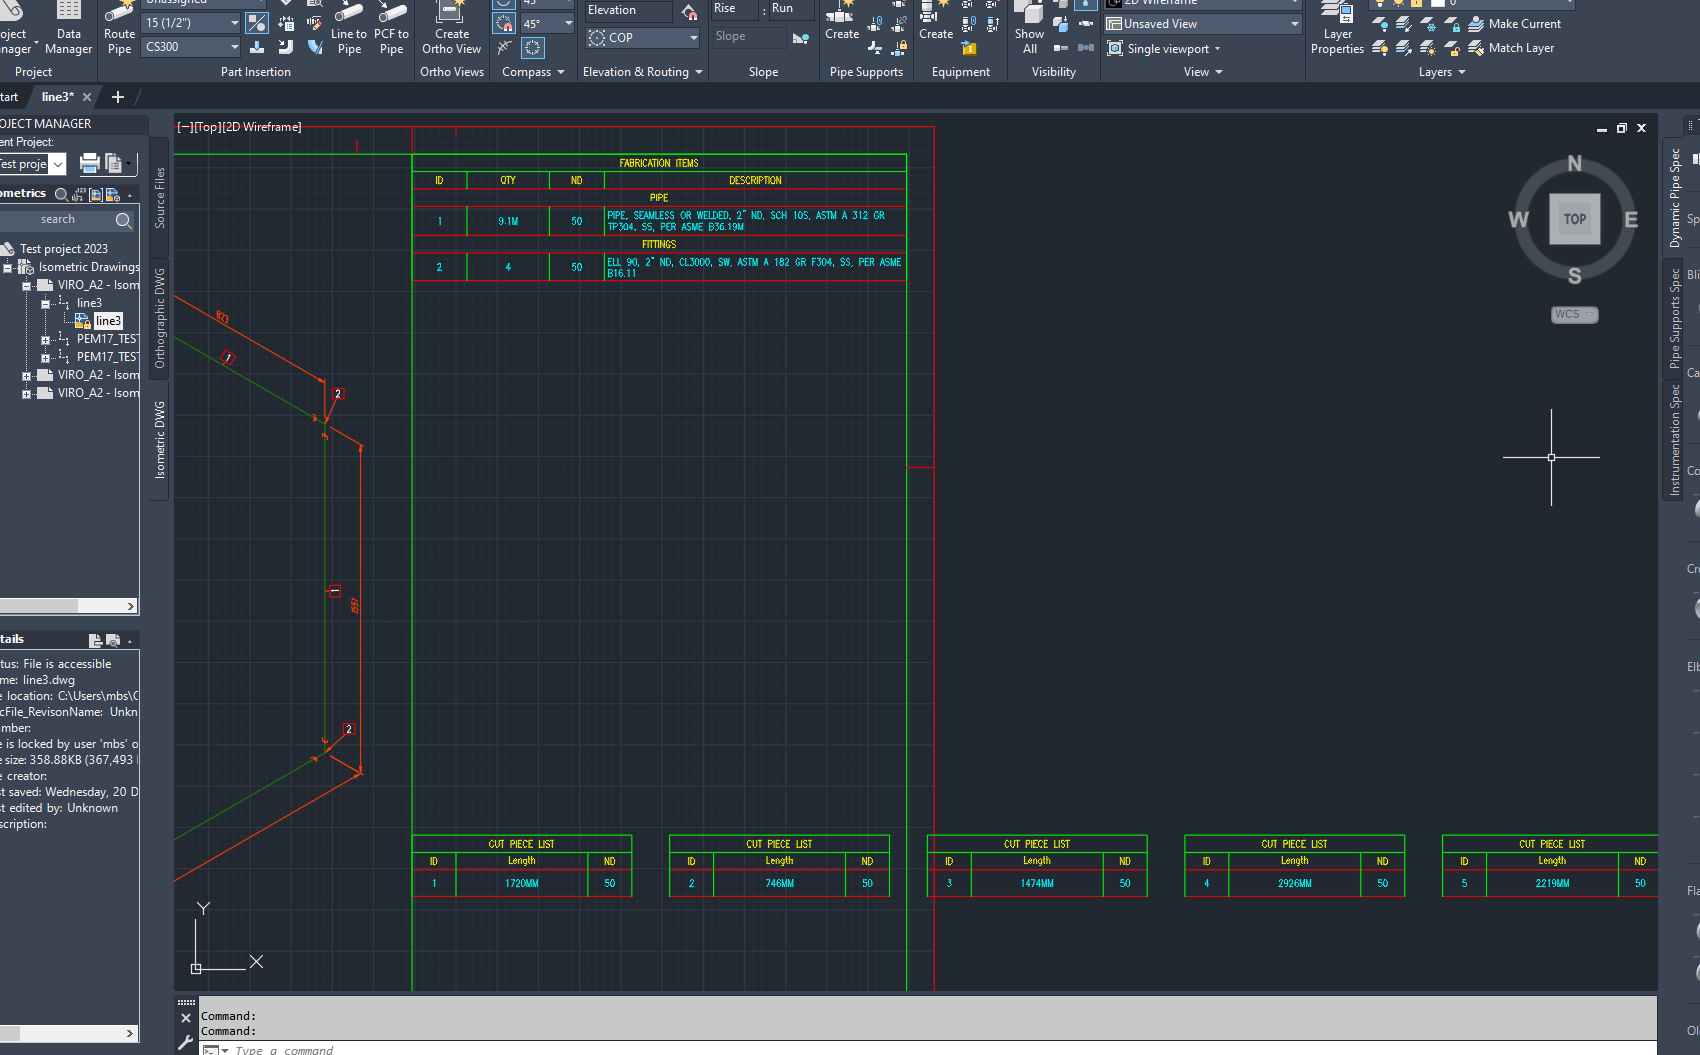The width and height of the screenshot is (1700, 1055).
Task: Click the search button in Project Manager
Action: pyautogui.click(x=123, y=220)
